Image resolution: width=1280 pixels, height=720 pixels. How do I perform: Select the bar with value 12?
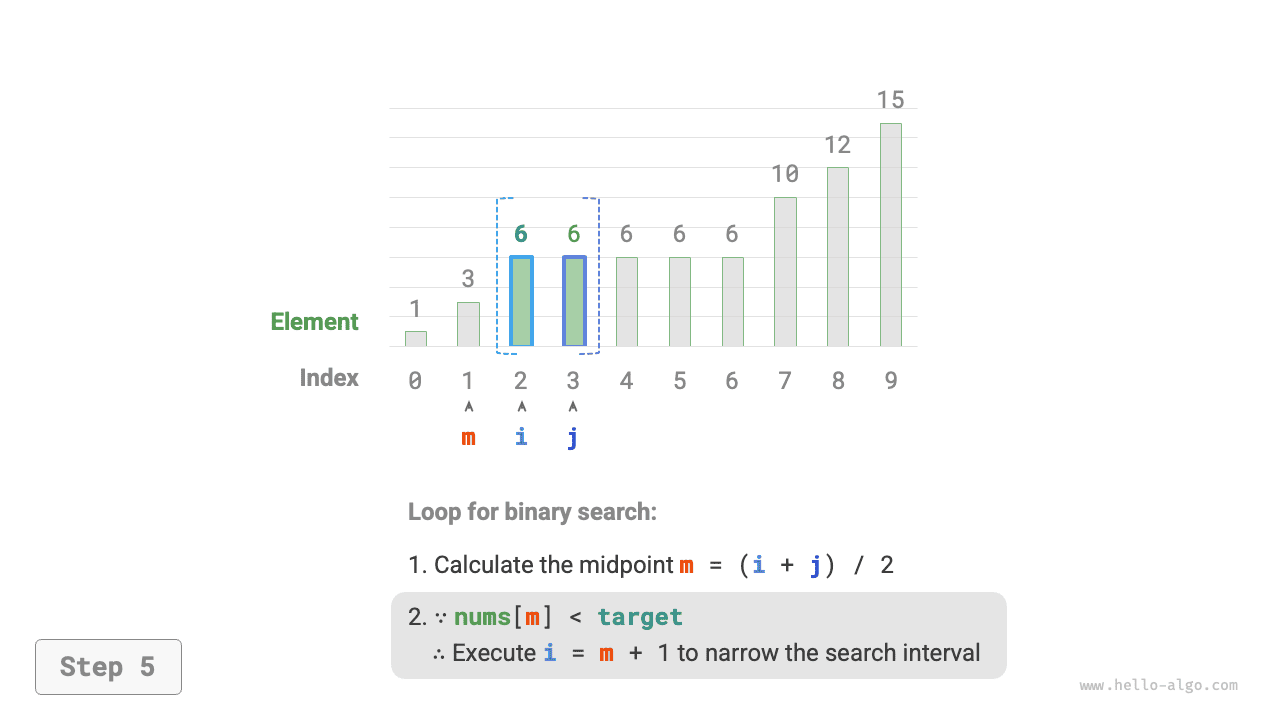point(837,257)
